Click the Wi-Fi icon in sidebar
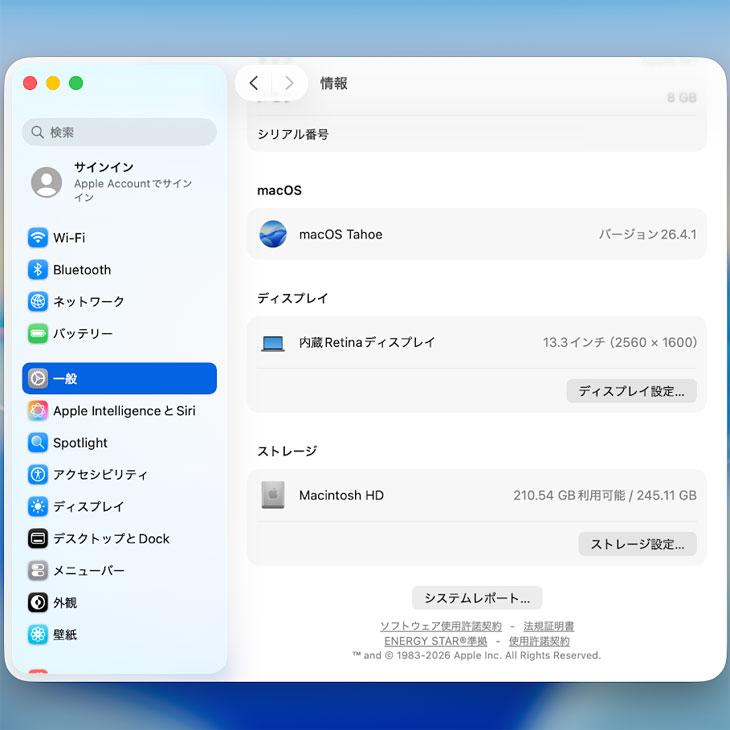 [x=38, y=237]
